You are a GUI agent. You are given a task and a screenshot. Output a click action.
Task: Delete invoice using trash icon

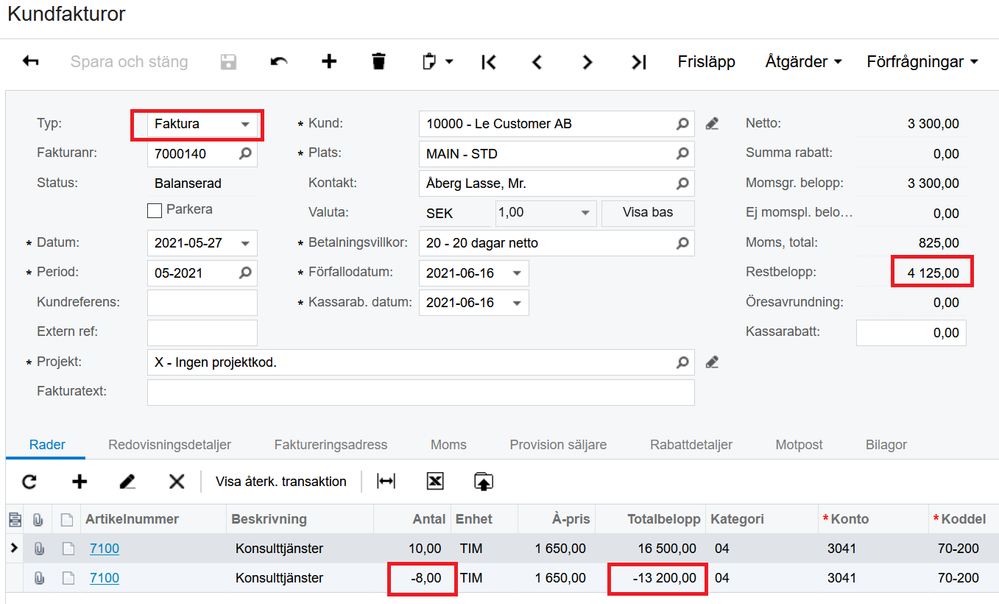click(x=378, y=62)
